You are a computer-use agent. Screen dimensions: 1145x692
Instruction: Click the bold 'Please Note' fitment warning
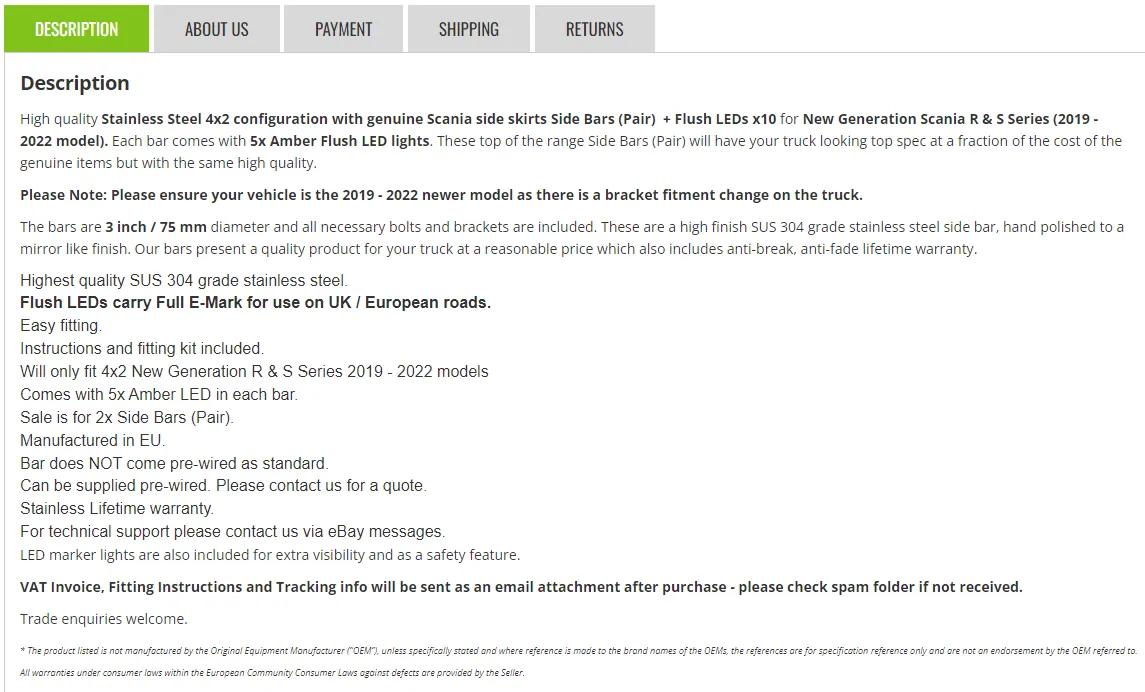click(441, 195)
